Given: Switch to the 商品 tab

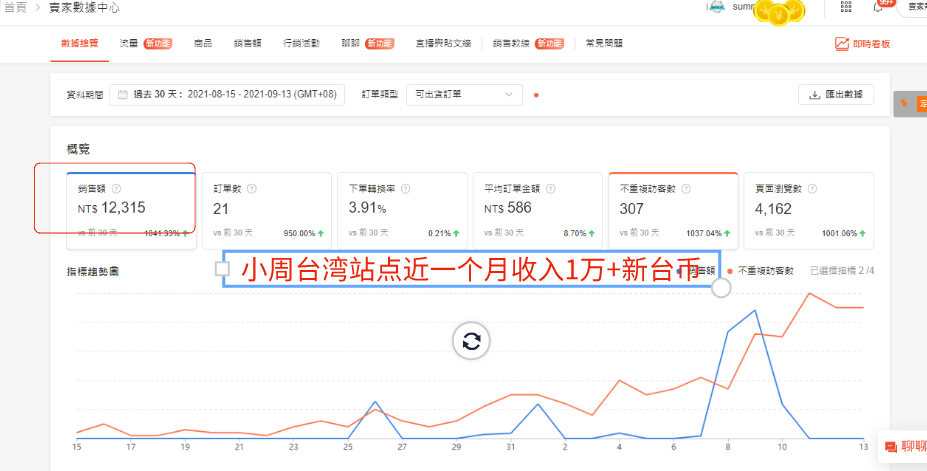Looking at the screenshot, I should [x=203, y=43].
